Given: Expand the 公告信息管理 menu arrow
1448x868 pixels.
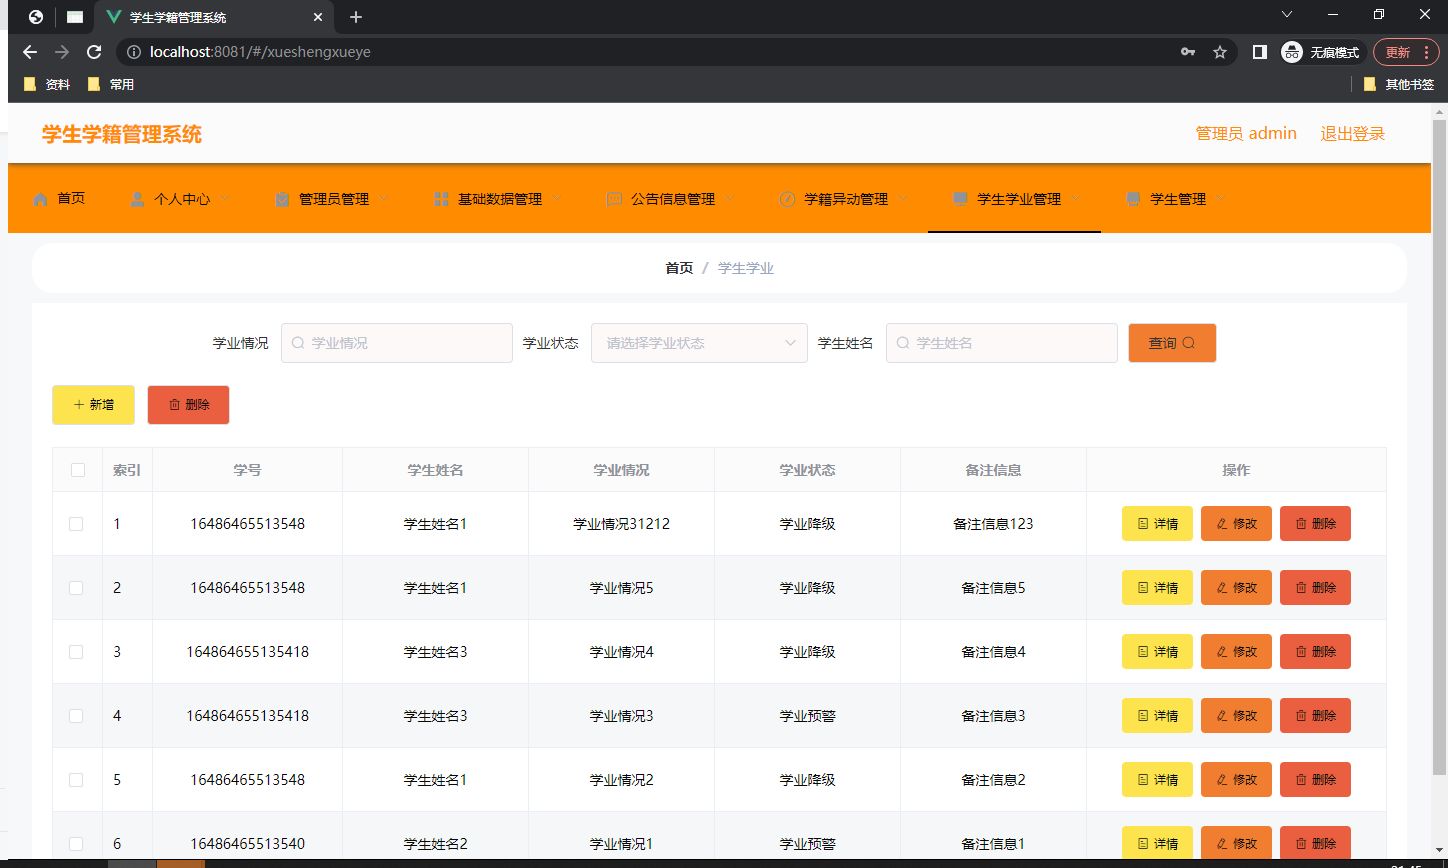Looking at the screenshot, I should 729,198.
